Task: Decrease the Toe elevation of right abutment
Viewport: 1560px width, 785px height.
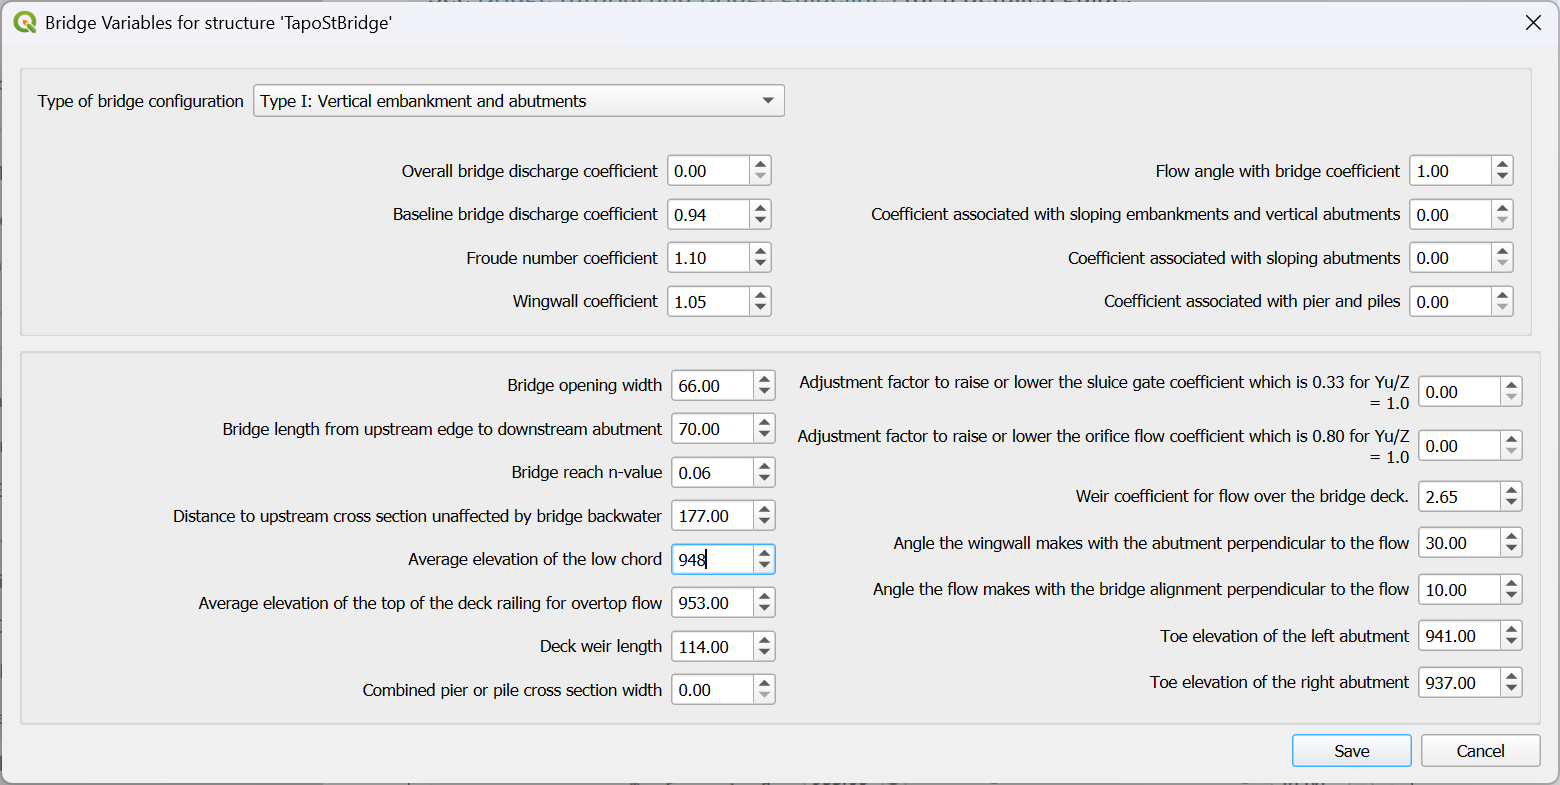Action: pyautogui.click(x=1511, y=689)
